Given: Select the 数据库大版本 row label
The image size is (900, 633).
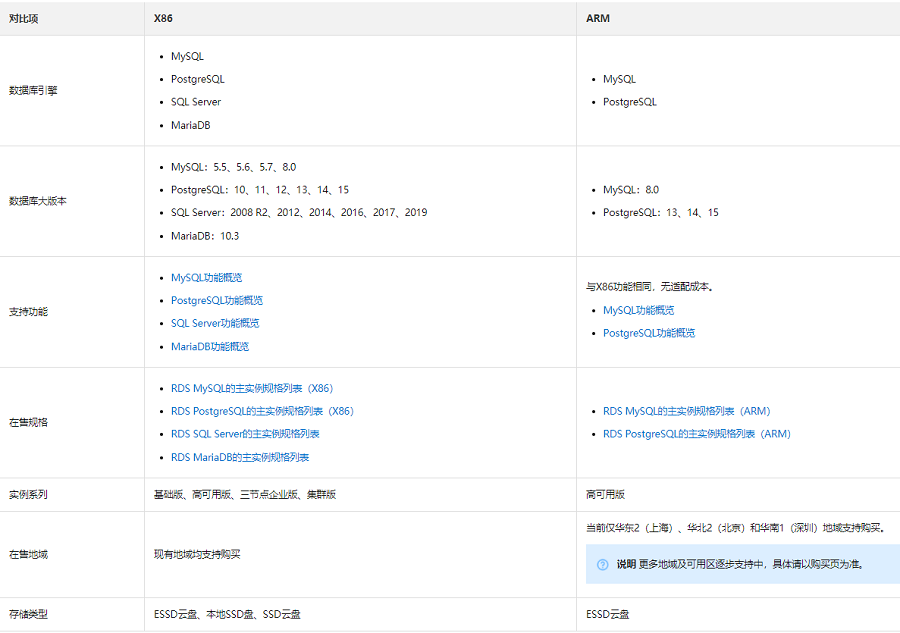Looking at the screenshot, I should click(x=38, y=201).
